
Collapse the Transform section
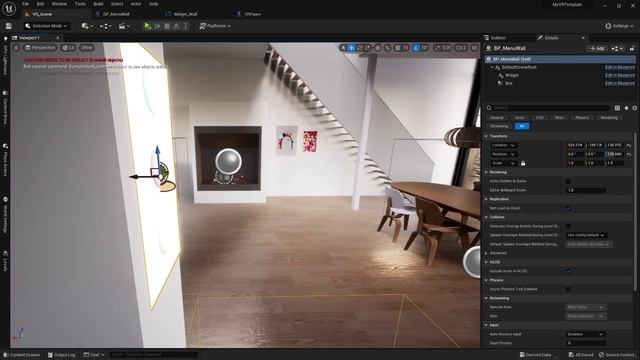coord(487,136)
